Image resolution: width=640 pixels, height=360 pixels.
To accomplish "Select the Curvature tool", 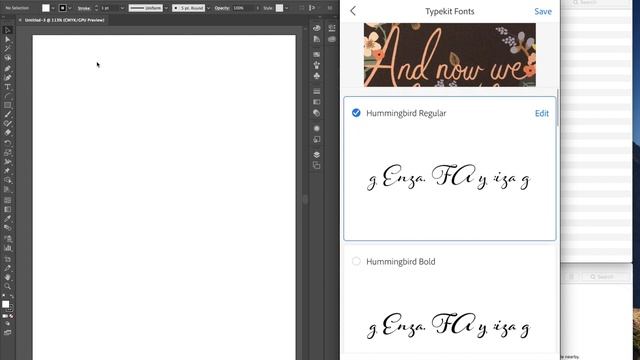I will coord(7,78).
